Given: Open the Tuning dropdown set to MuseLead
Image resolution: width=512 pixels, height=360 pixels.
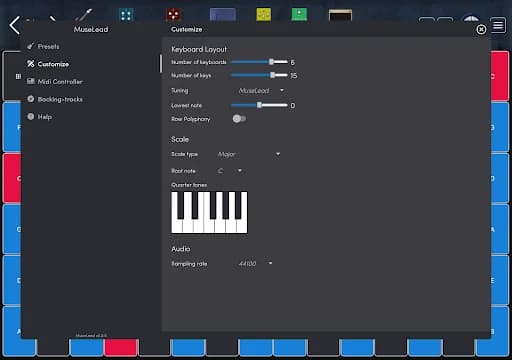Looking at the screenshot, I should (261, 90).
